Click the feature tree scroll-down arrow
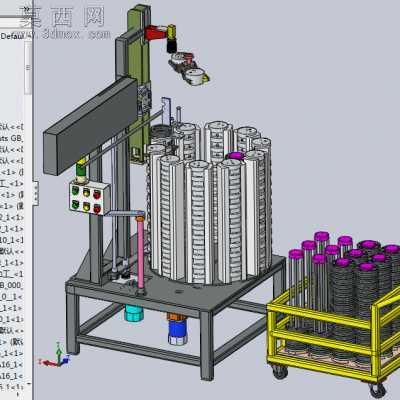 [28, 384]
